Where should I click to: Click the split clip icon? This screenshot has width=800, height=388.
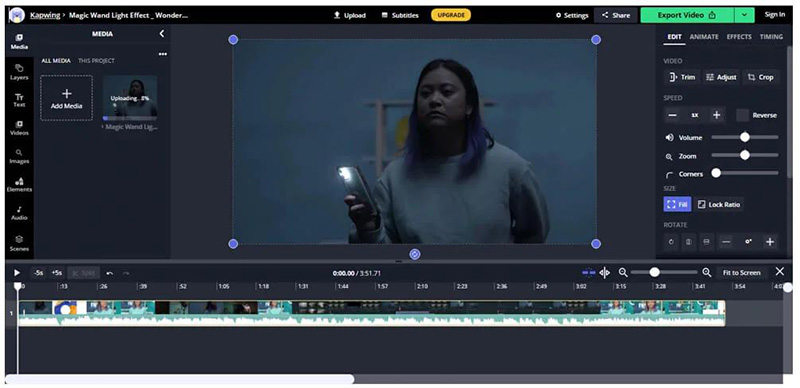[x=605, y=273]
